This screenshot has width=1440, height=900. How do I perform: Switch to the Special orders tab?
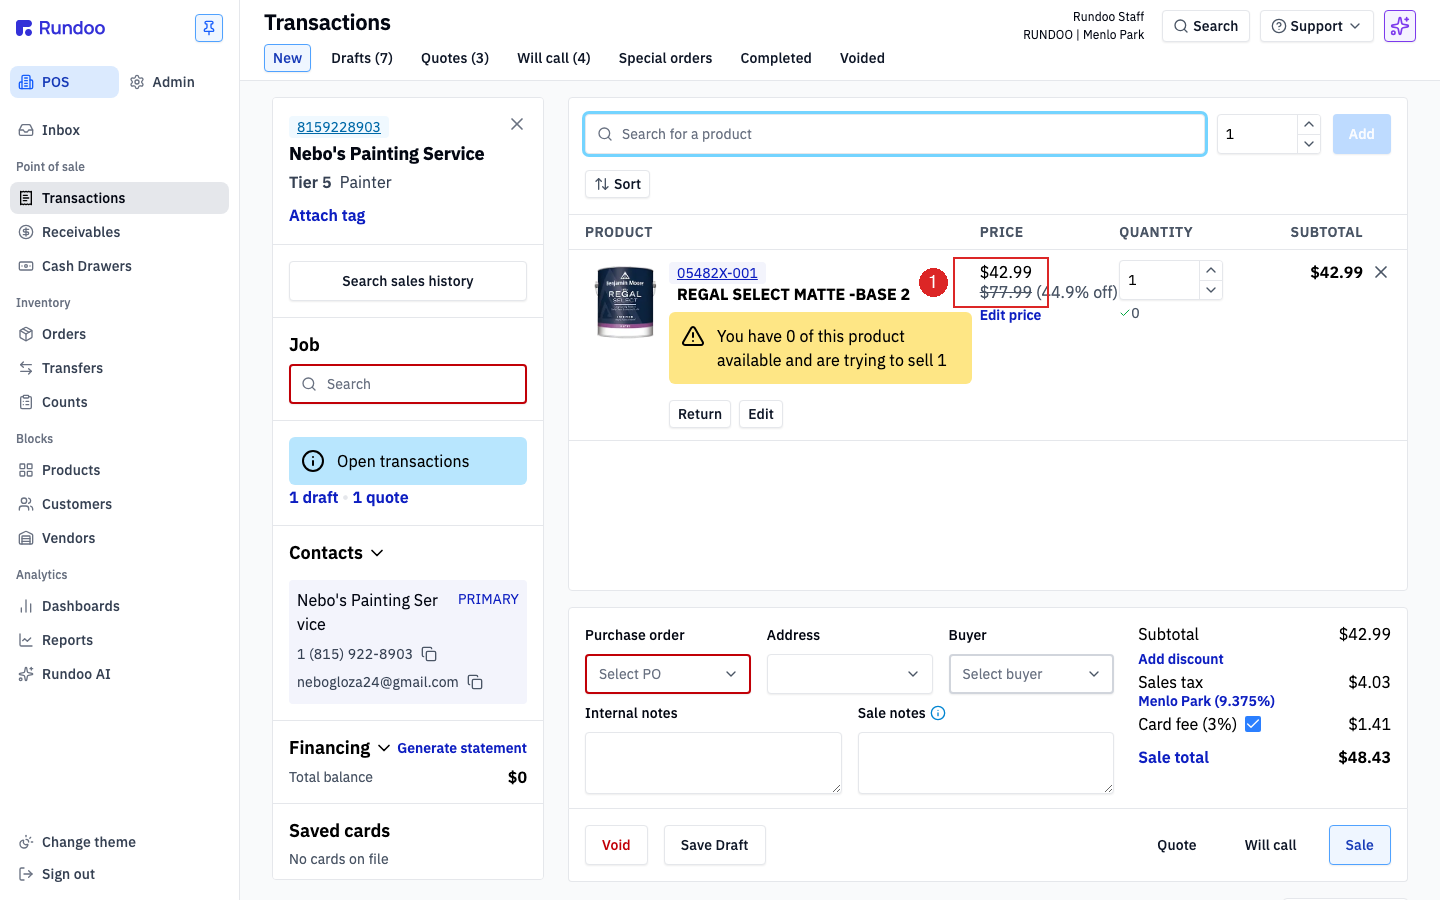(666, 58)
